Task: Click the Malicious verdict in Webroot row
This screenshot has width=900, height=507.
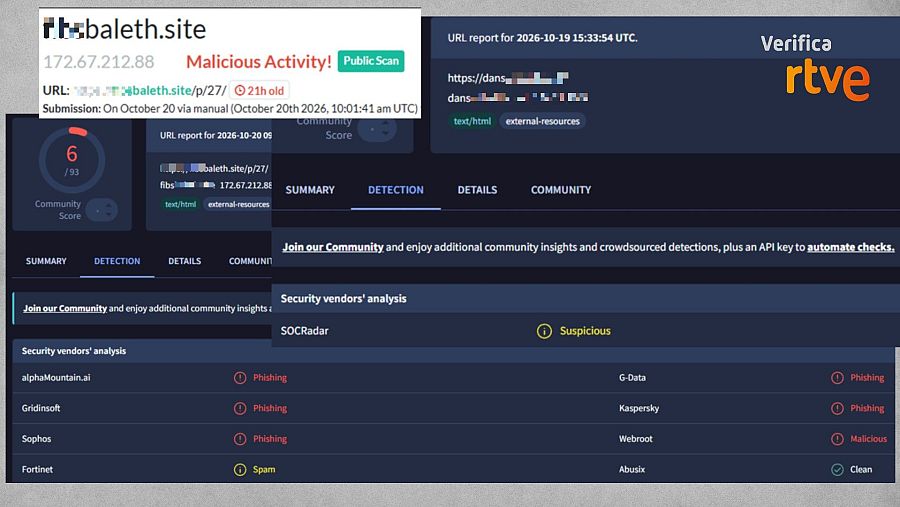Action: coord(868,439)
